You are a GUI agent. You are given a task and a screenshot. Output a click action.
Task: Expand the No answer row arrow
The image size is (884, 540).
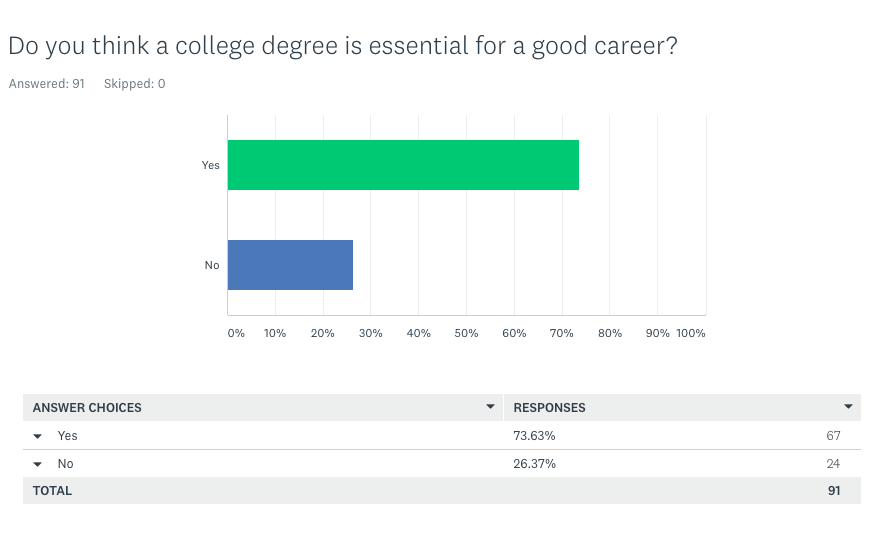(x=38, y=464)
